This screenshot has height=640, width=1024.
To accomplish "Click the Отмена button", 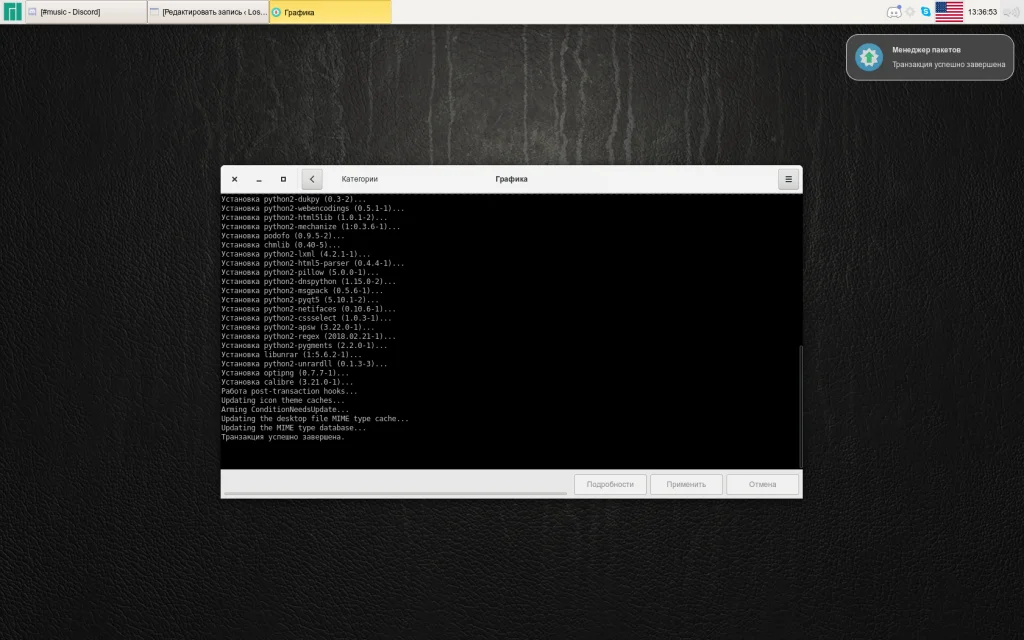I will click(762, 485).
